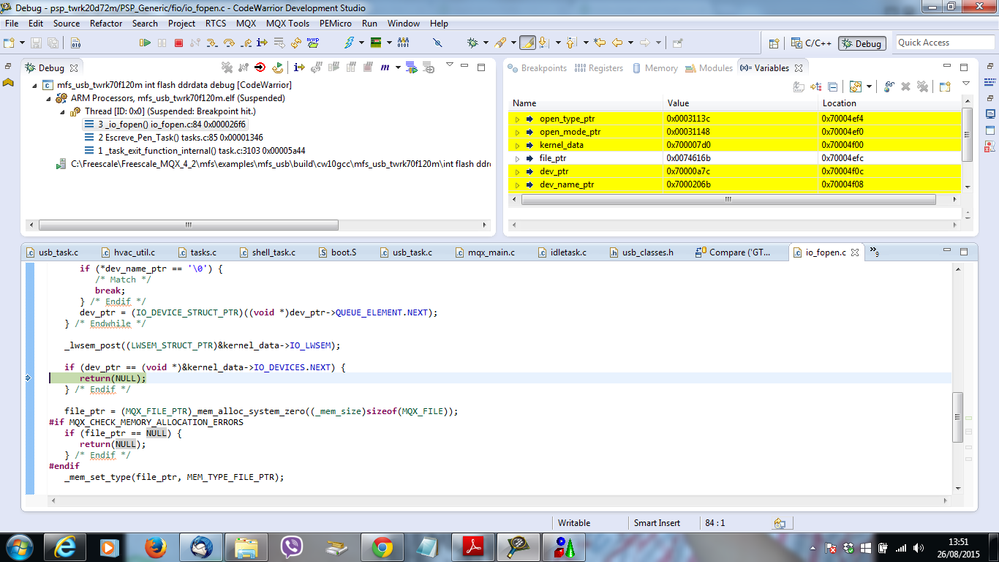Toggle Show Type Names in Variables view
999x562 pixels.
798,87
